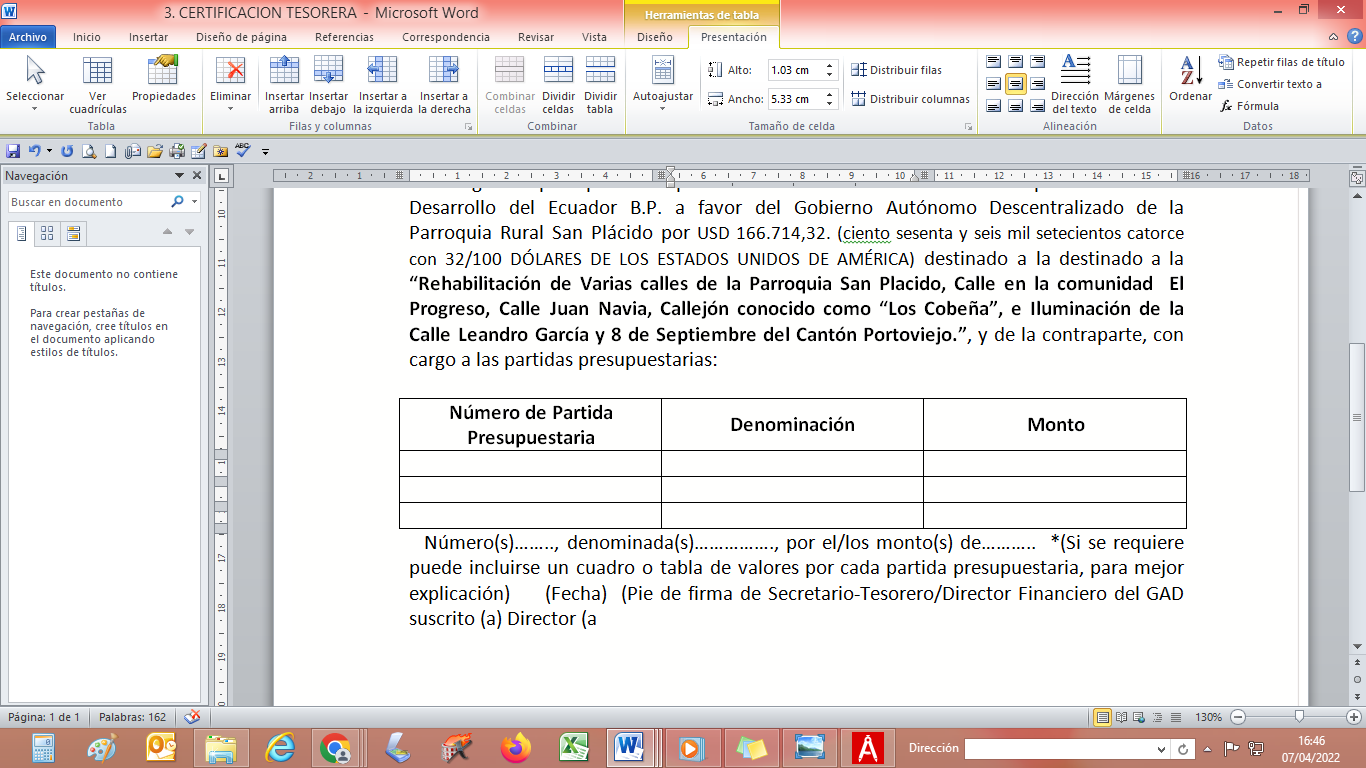
Task: Click the zoom slider handle
Action: 1298,717
